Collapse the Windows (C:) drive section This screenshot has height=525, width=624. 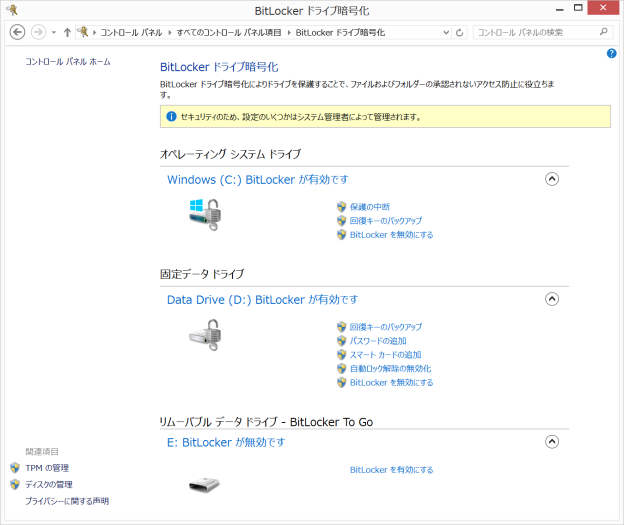pos(552,179)
